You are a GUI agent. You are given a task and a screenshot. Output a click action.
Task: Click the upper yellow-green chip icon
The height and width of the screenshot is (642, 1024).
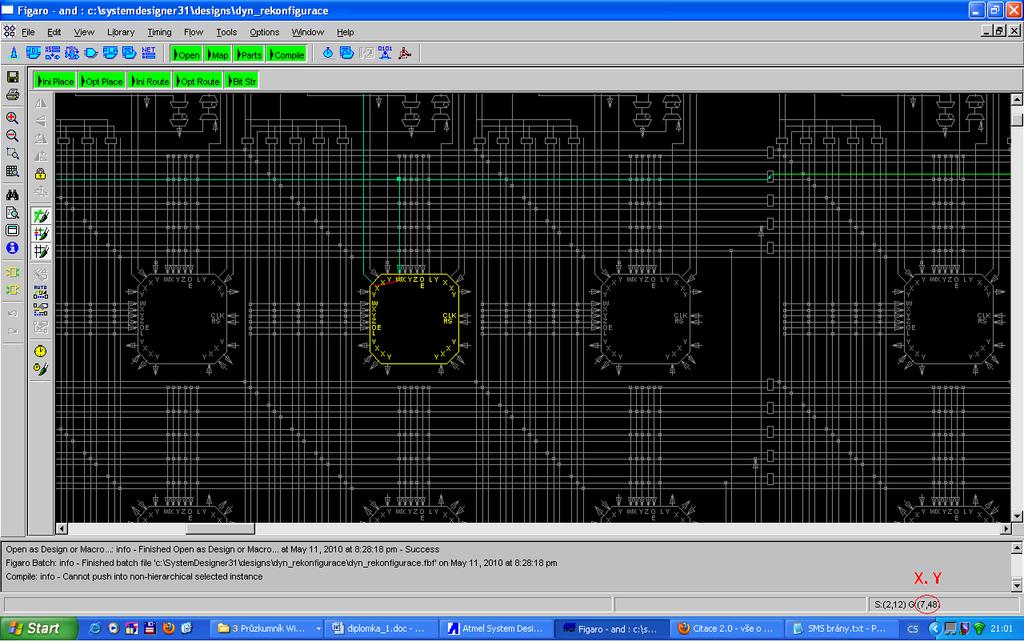click(x=12, y=272)
